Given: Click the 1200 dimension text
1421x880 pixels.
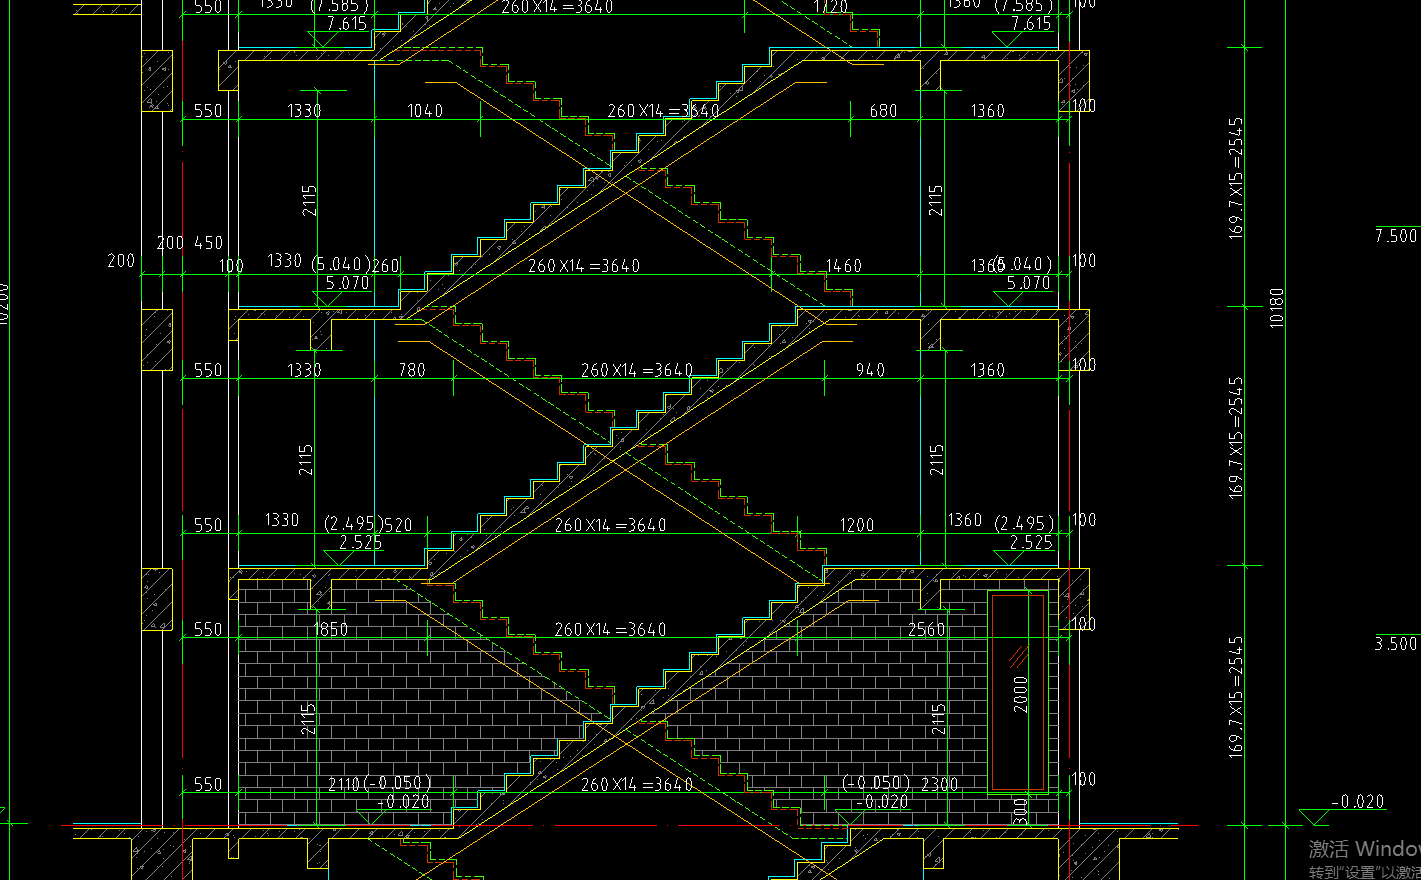Looking at the screenshot, I should (857, 525).
